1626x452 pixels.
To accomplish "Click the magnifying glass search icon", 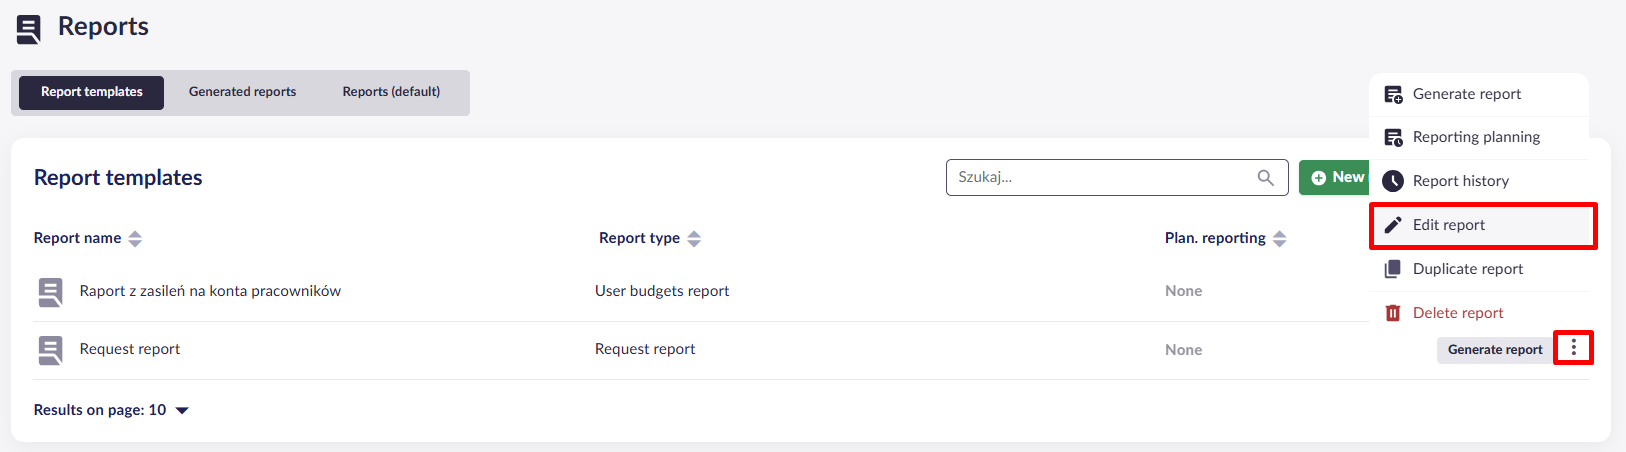I will (1265, 177).
